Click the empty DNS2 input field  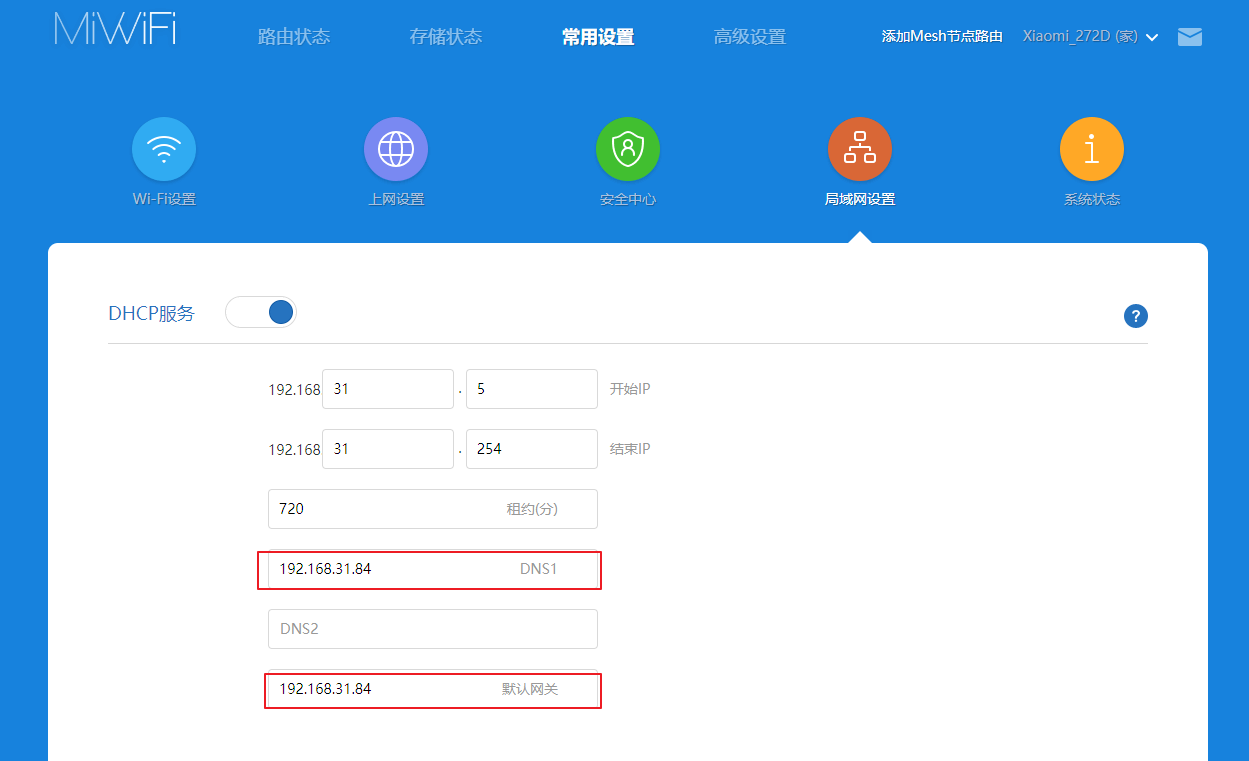(x=432, y=629)
